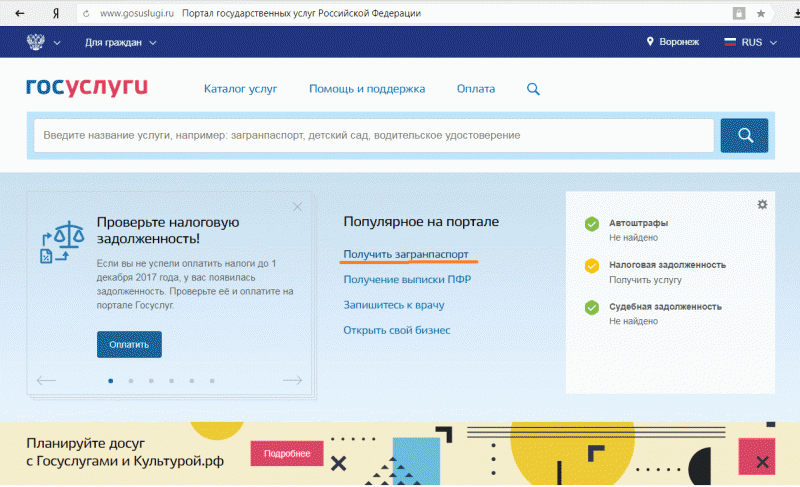Open 'Помощь и поддержка' menu item
800x487 pixels.
[367, 89]
